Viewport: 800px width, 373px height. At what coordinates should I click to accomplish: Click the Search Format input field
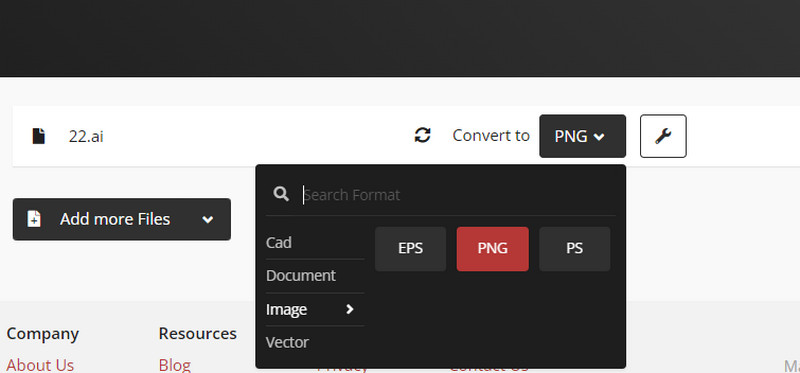(458, 195)
